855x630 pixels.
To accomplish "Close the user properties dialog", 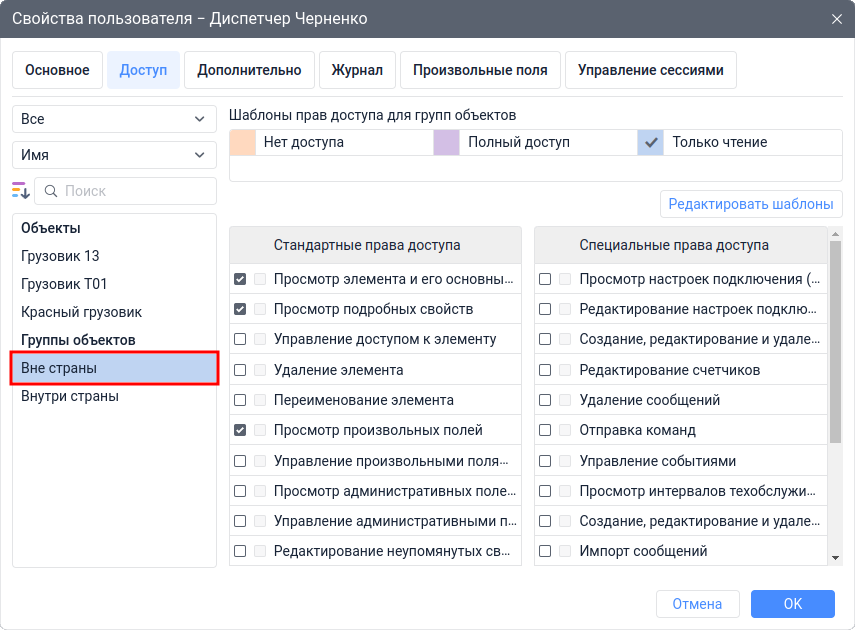I will pos(836,19).
